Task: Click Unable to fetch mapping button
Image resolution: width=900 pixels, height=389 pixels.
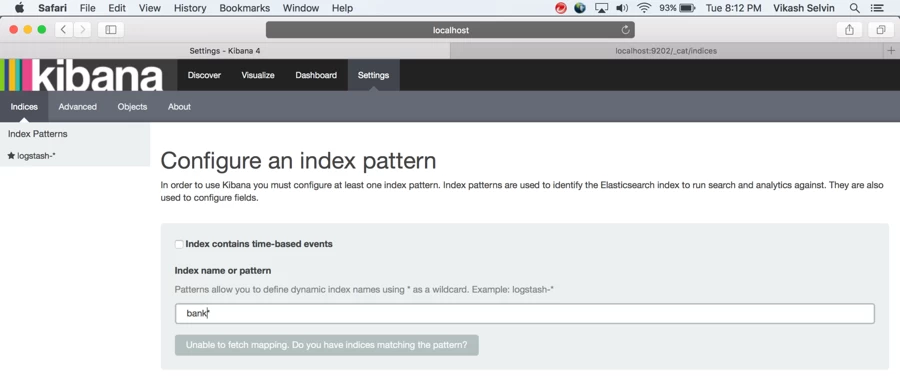Action: [327, 345]
